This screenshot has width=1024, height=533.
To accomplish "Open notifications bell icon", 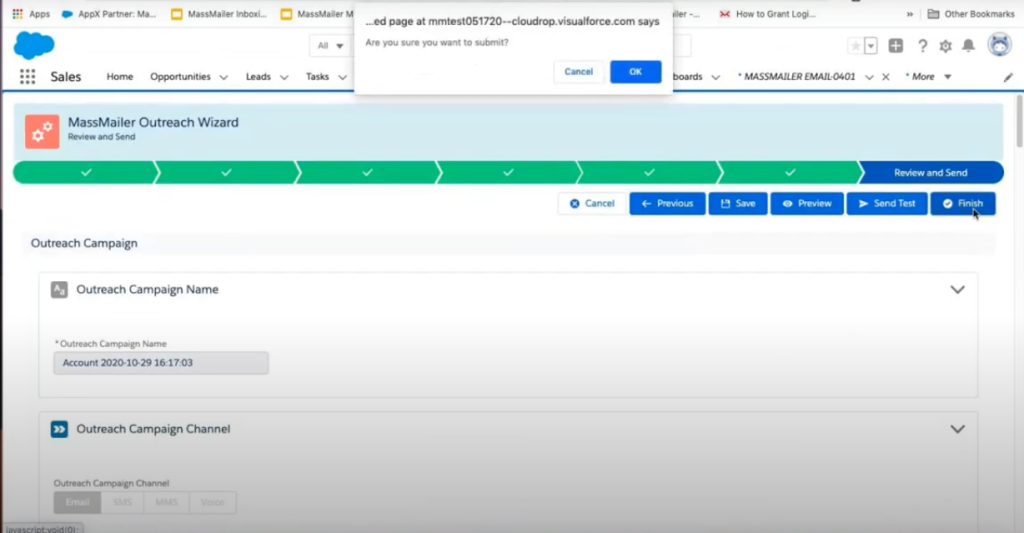I will [968, 46].
